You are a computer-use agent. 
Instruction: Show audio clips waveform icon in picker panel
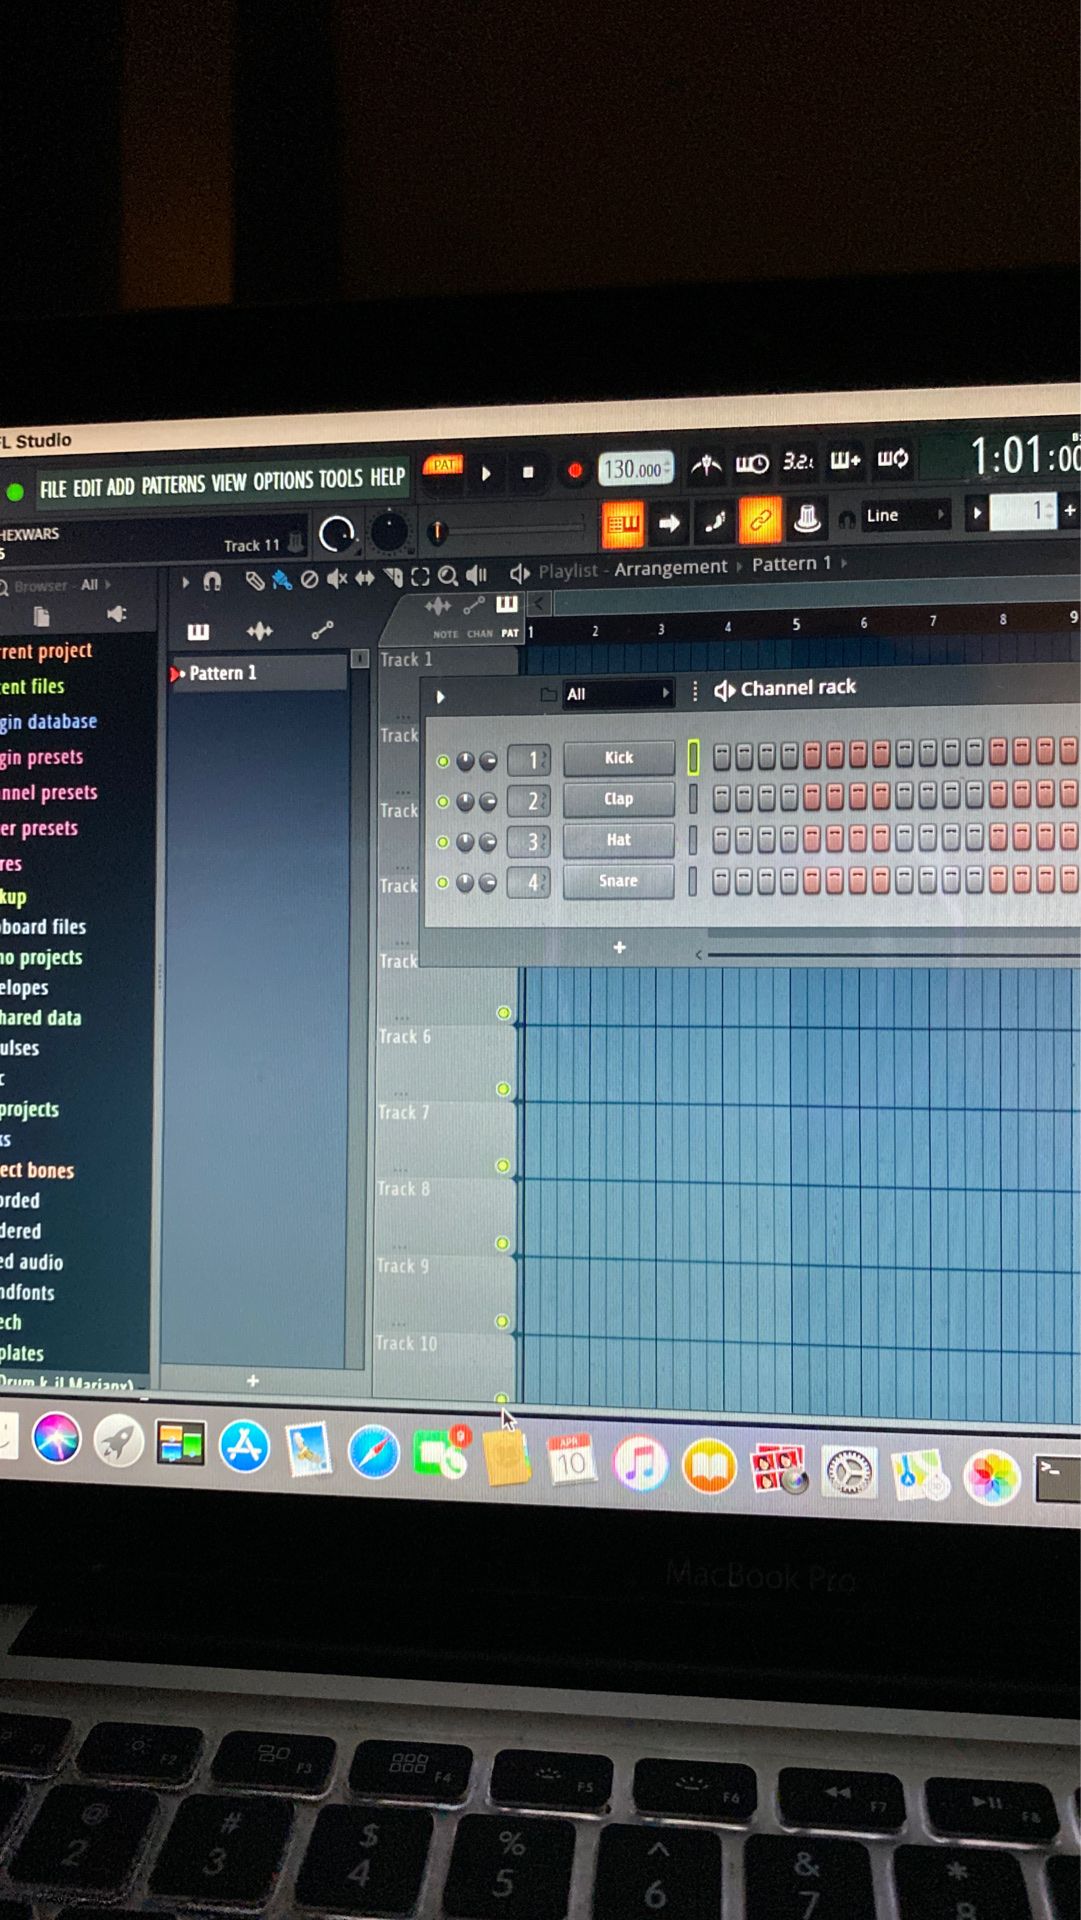pyautogui.click(x=260, y=630)
